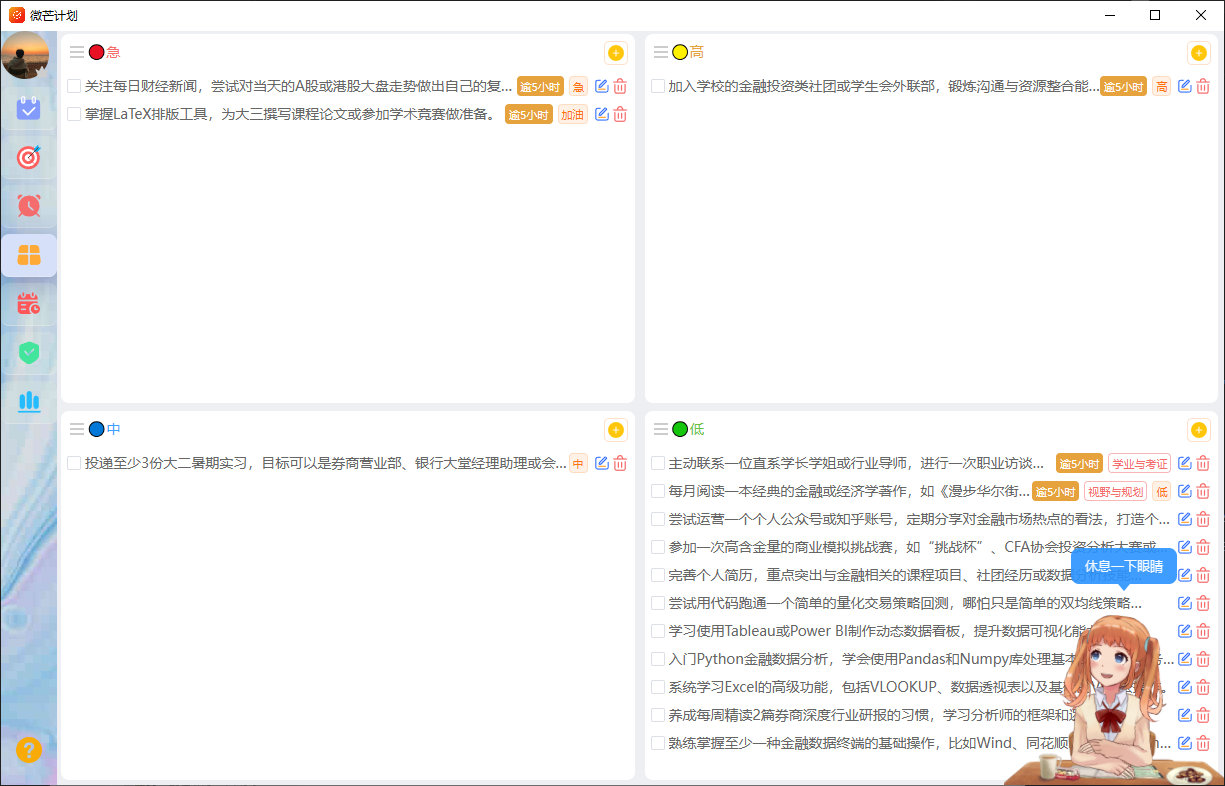1225x786 pixels.
Task: Click 逾5小时 badge on 关注每日财经新闻 task
Action: click(x=540, y=87)
